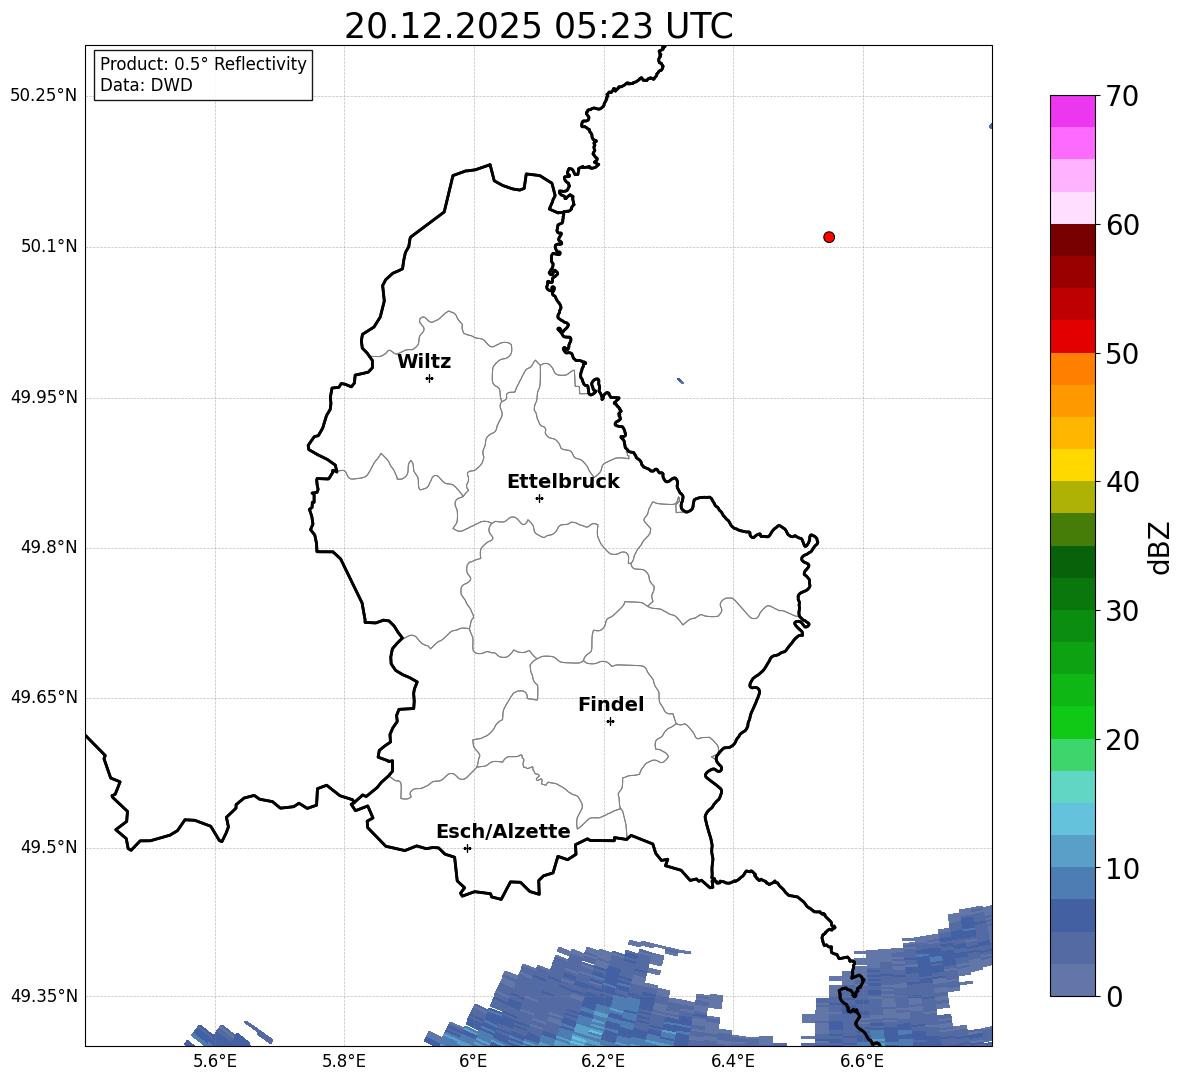Viewport: 1184px width, 1081px height.
Task: Click the 49.5°N latitude label
Action: tap(49, 847)
